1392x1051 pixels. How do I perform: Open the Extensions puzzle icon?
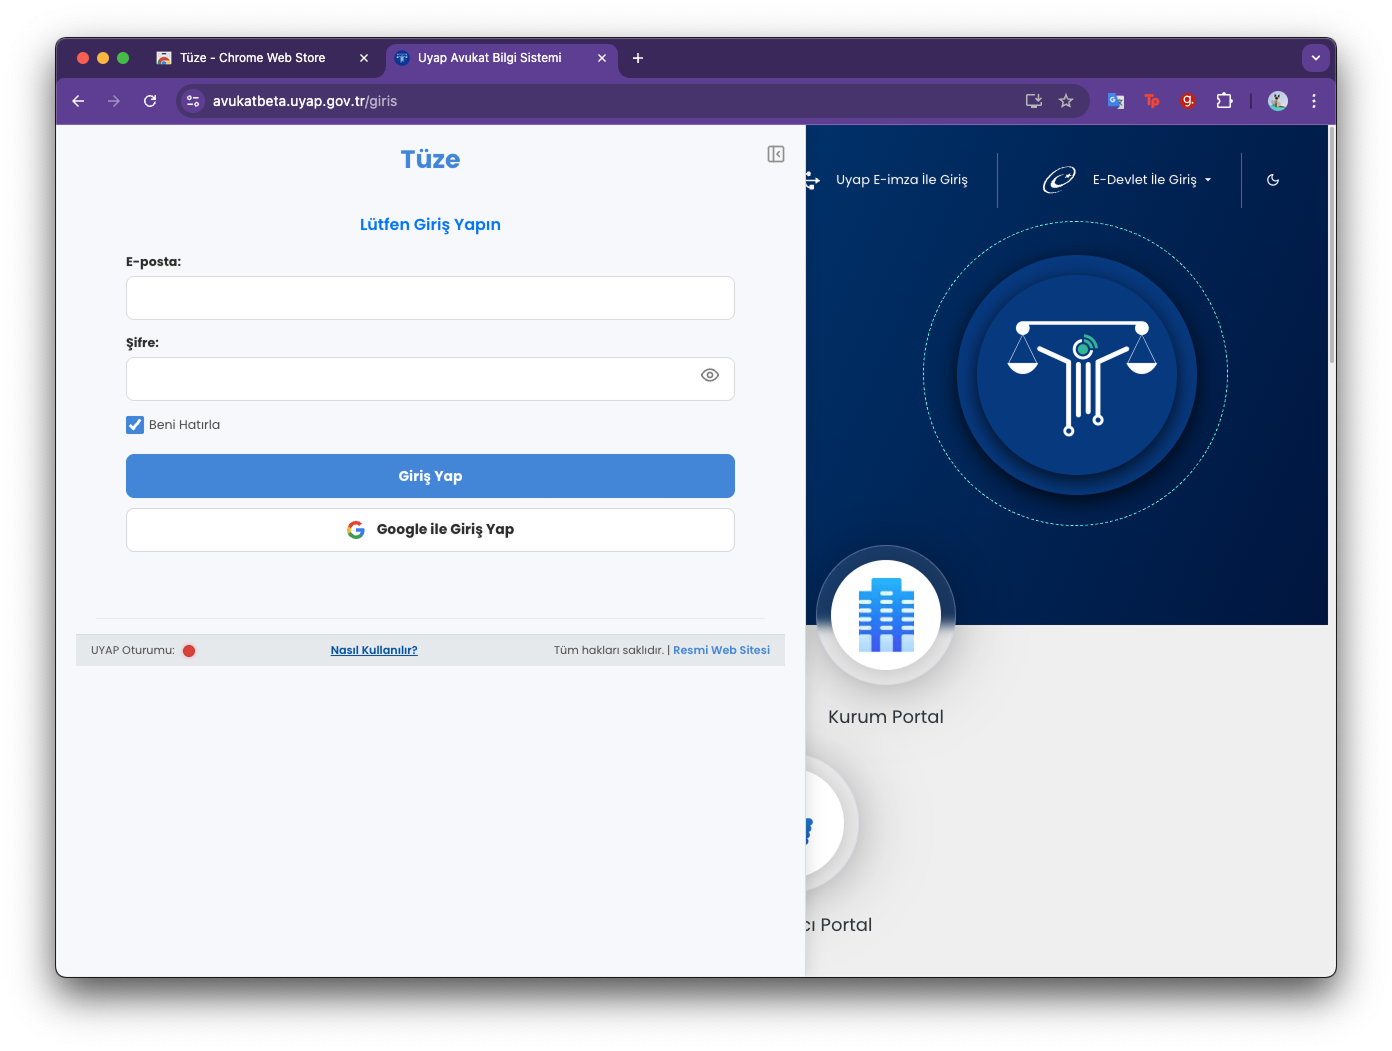tap(1224, 101)
